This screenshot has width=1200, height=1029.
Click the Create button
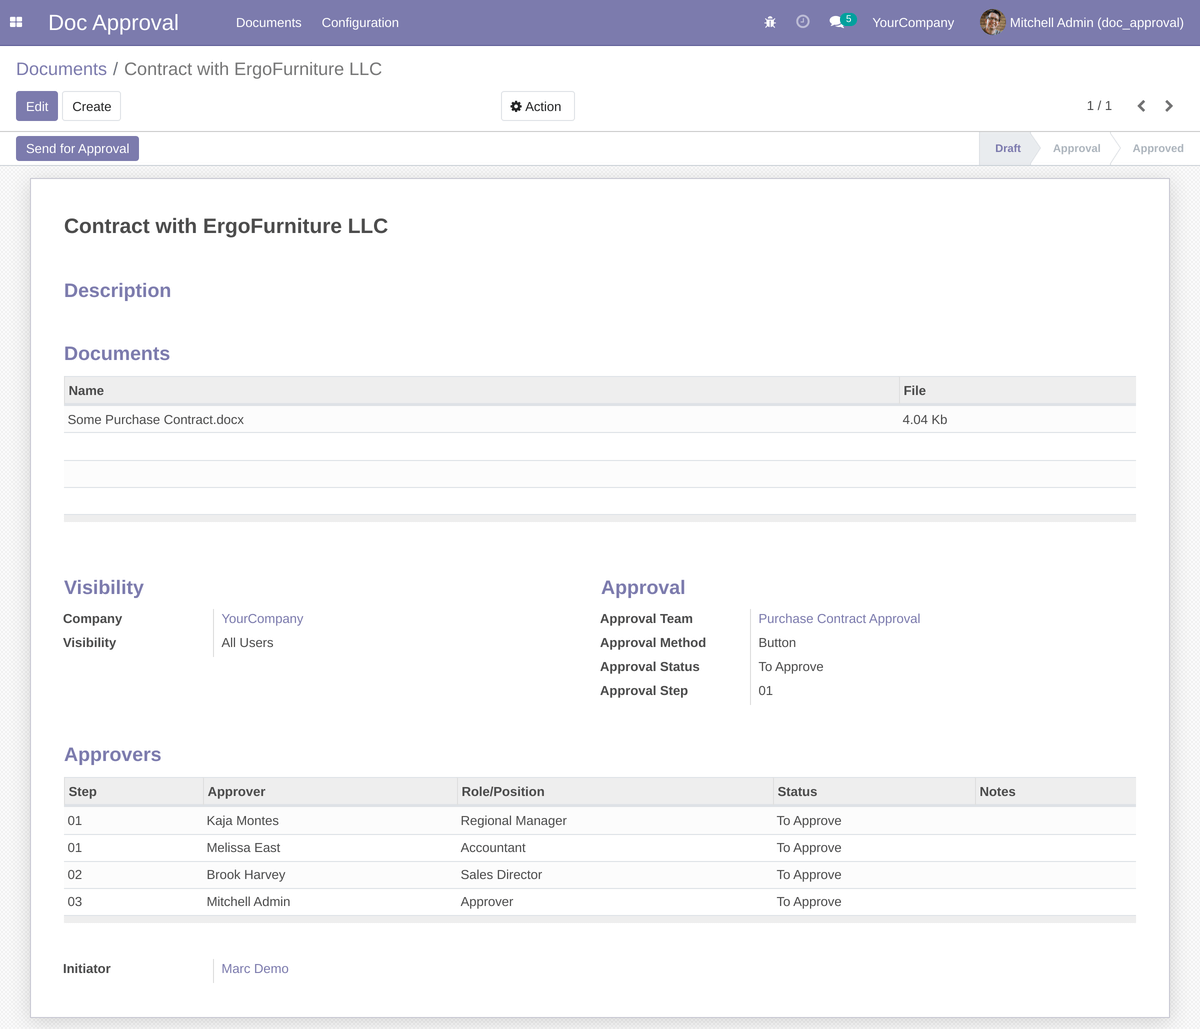click(91, 105)
